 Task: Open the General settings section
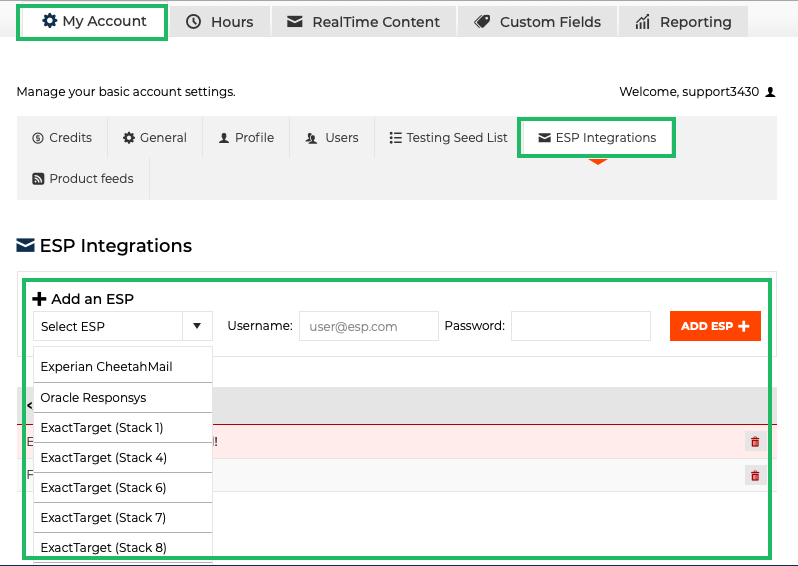pos(155,138)
